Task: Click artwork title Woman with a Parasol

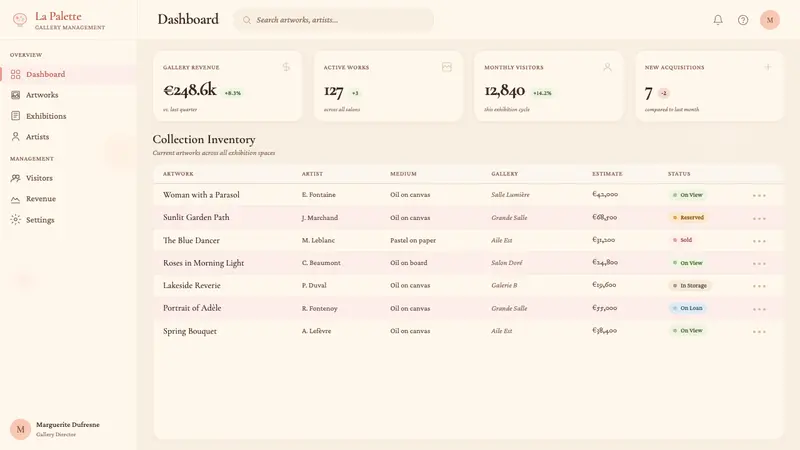Action: coord(201,195)
